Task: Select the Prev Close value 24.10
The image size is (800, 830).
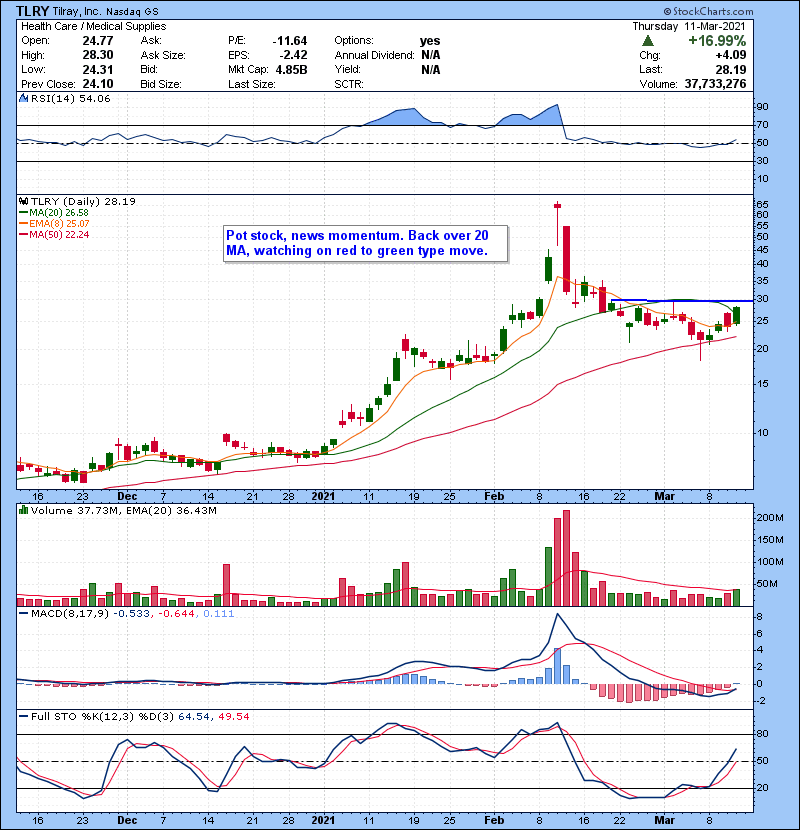Action: tap(98, 84)
